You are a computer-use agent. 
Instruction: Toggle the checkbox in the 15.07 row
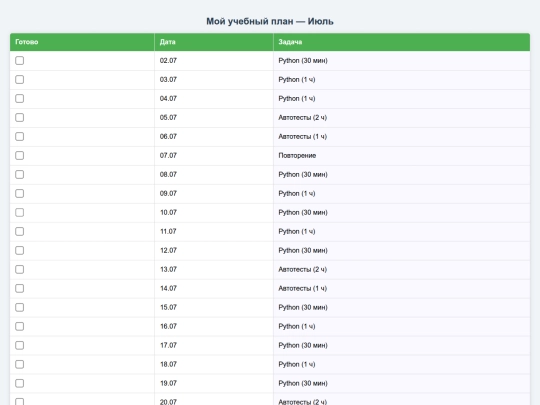20,307
